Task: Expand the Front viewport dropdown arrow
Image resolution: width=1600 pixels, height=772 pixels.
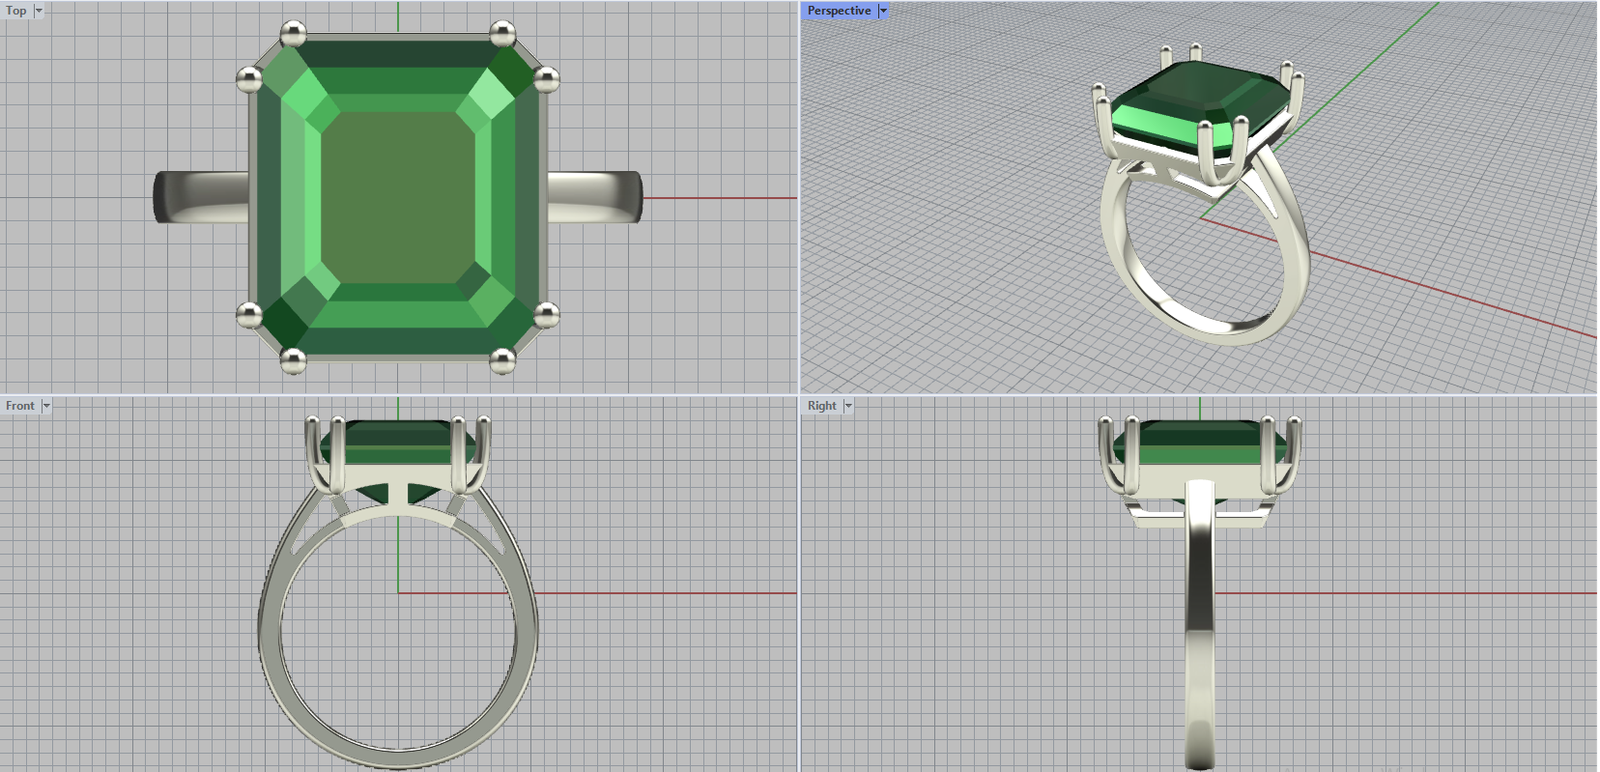Action: [x=46, y=406]
